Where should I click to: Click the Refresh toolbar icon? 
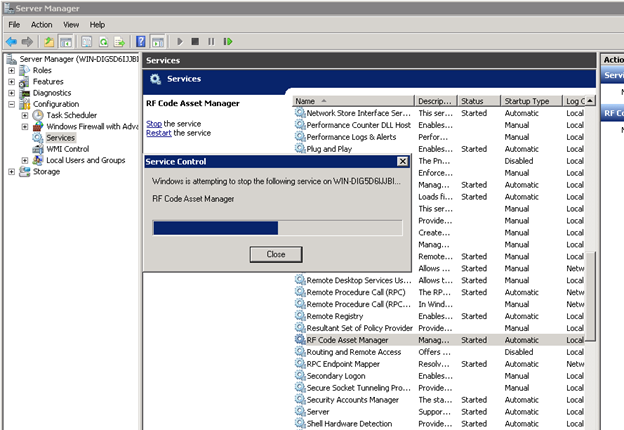click(x=103, y=41)
